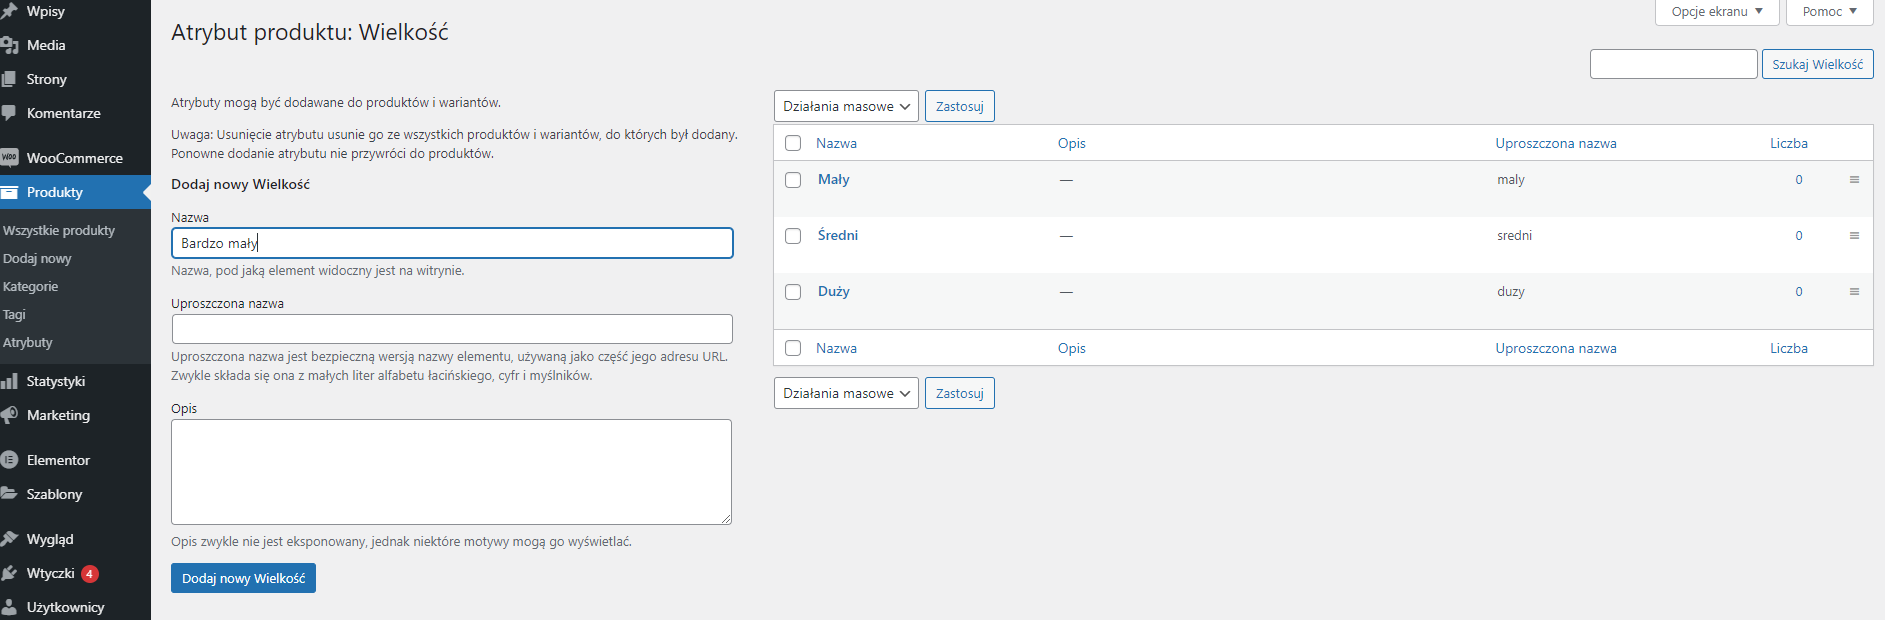Screen dimensions: 1885x620
Task: Tick the checkbox next to Mały
Action: (x=793, y=180)
